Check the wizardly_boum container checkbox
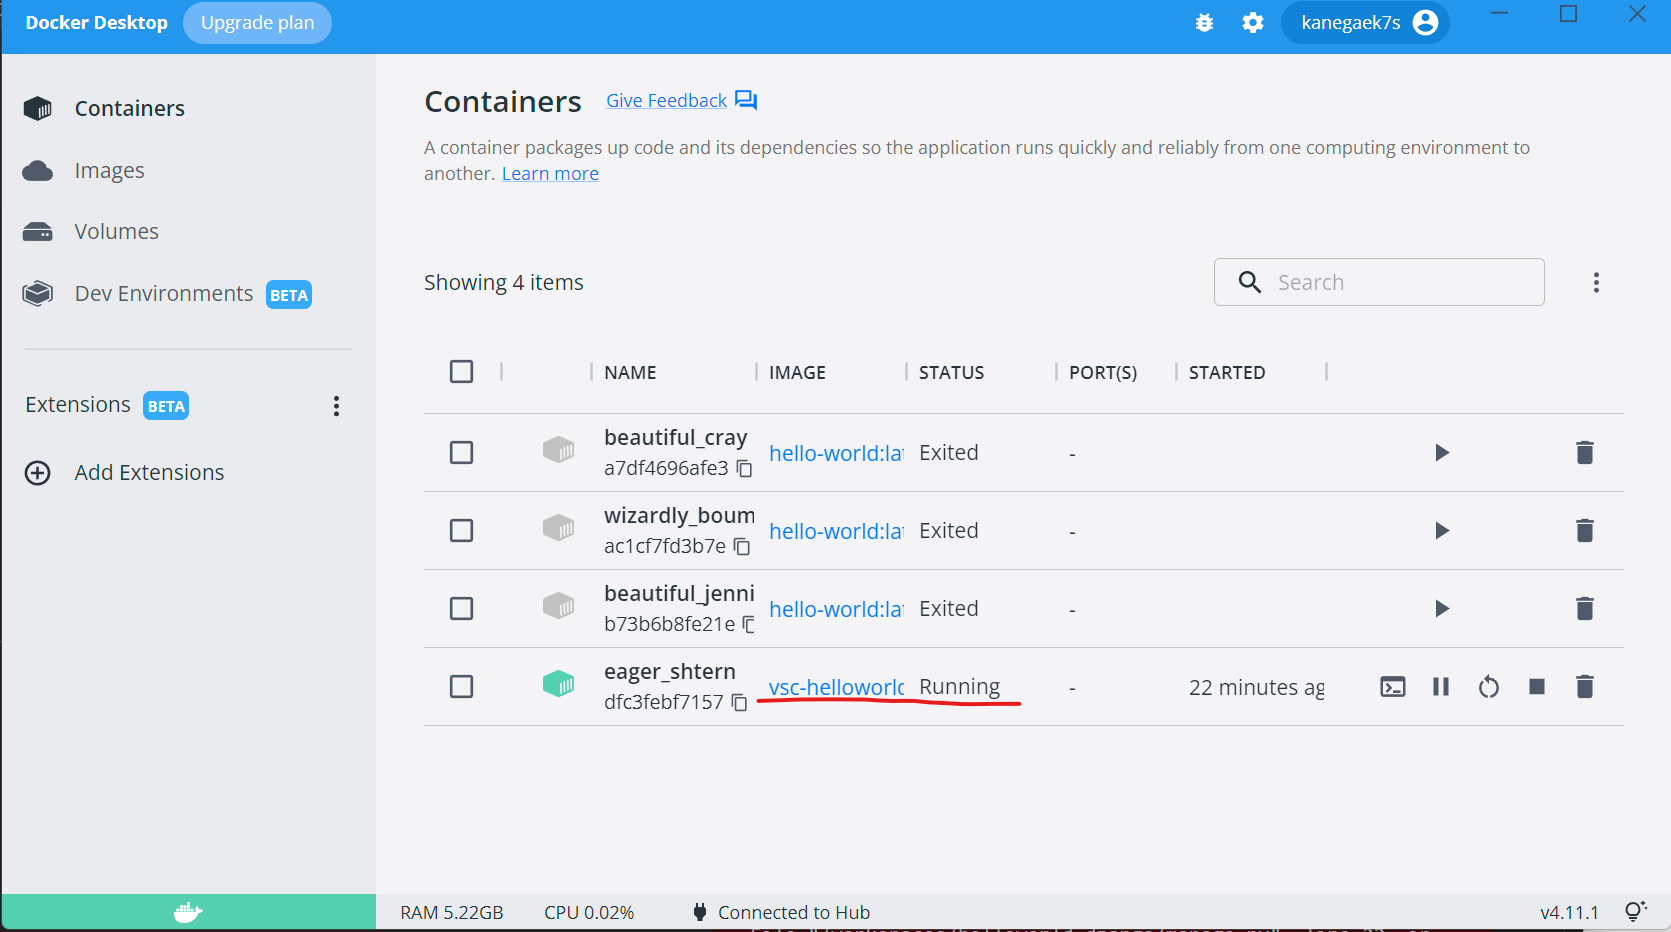Image resolution: width=1671 pixels, height=932 pixels. [x=462, y=531]
